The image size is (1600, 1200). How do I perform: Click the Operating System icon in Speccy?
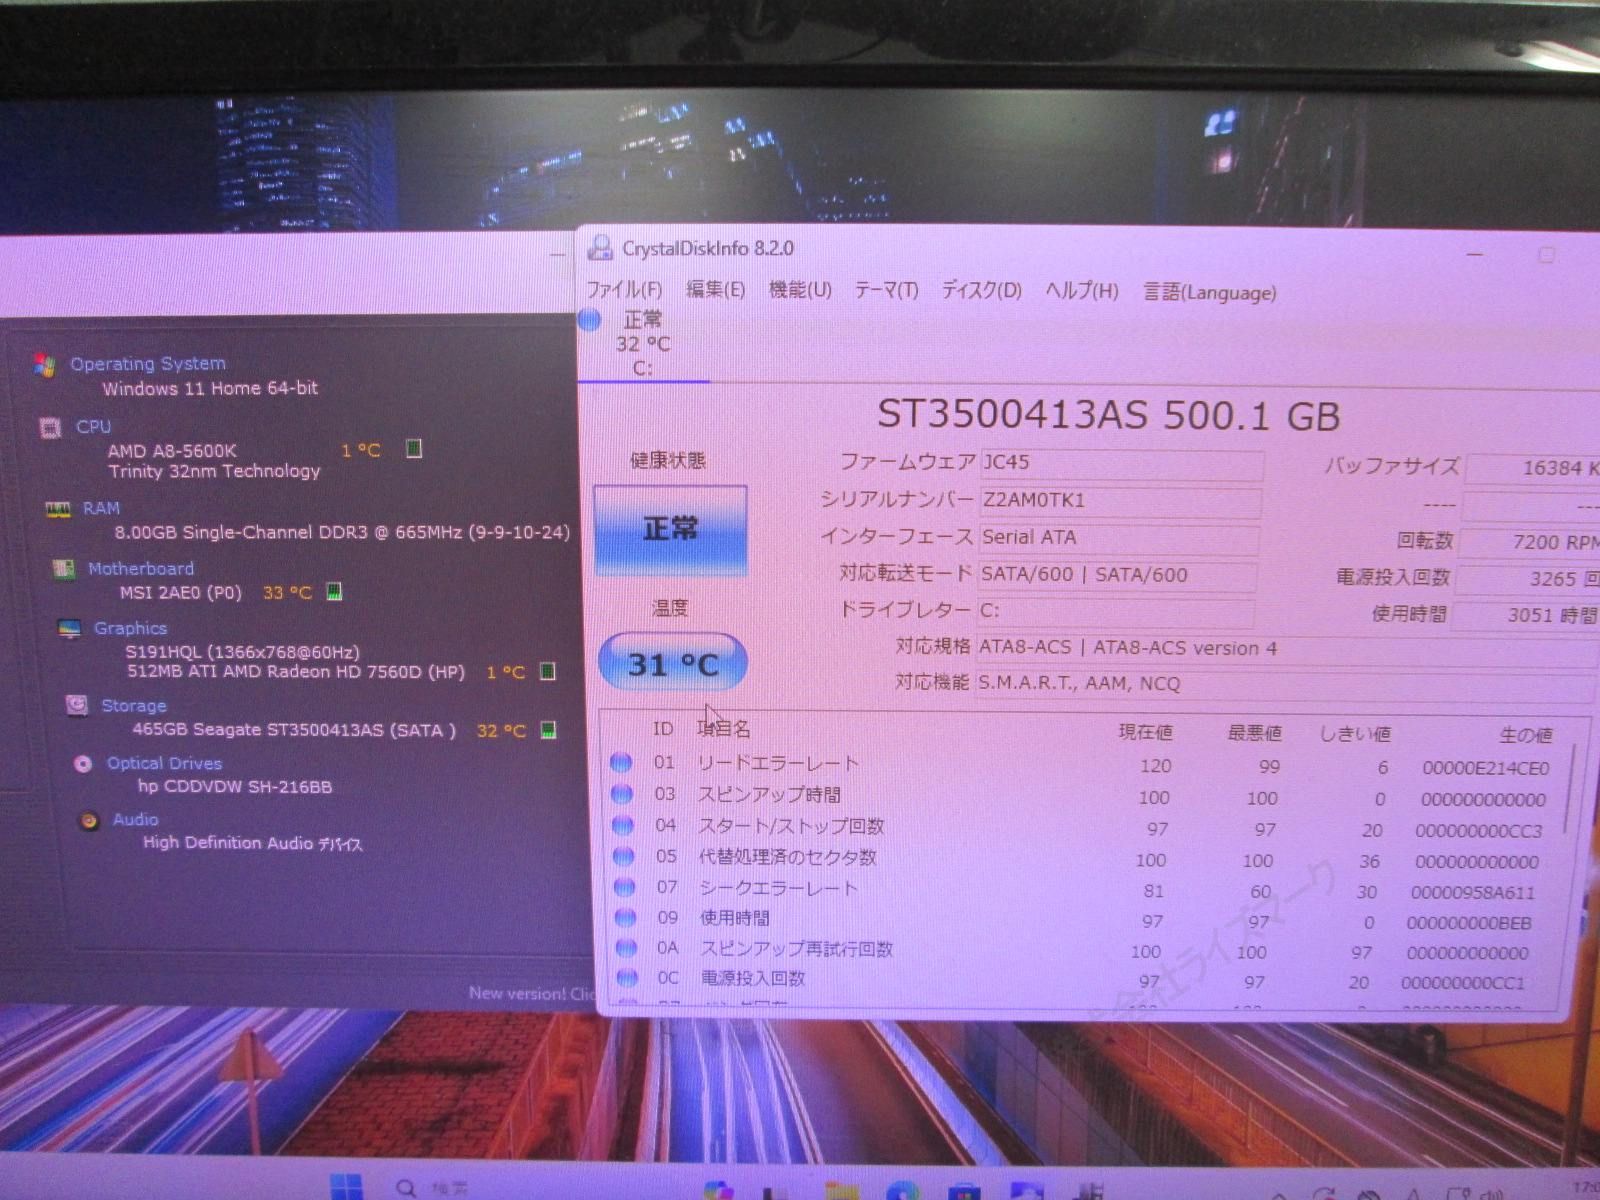(x=44, y=365)
